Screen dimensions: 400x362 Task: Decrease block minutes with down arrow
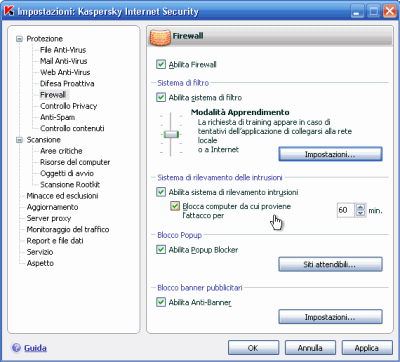tap(361, 213)
